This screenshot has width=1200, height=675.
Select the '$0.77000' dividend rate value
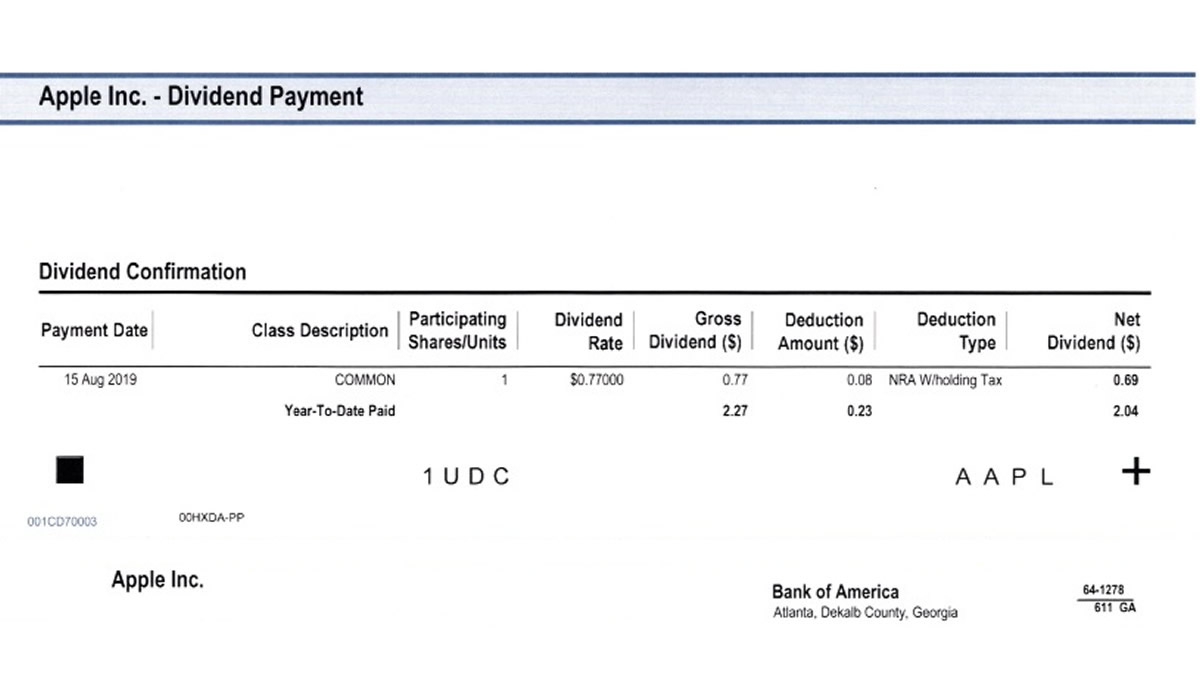tap(597, 380)
